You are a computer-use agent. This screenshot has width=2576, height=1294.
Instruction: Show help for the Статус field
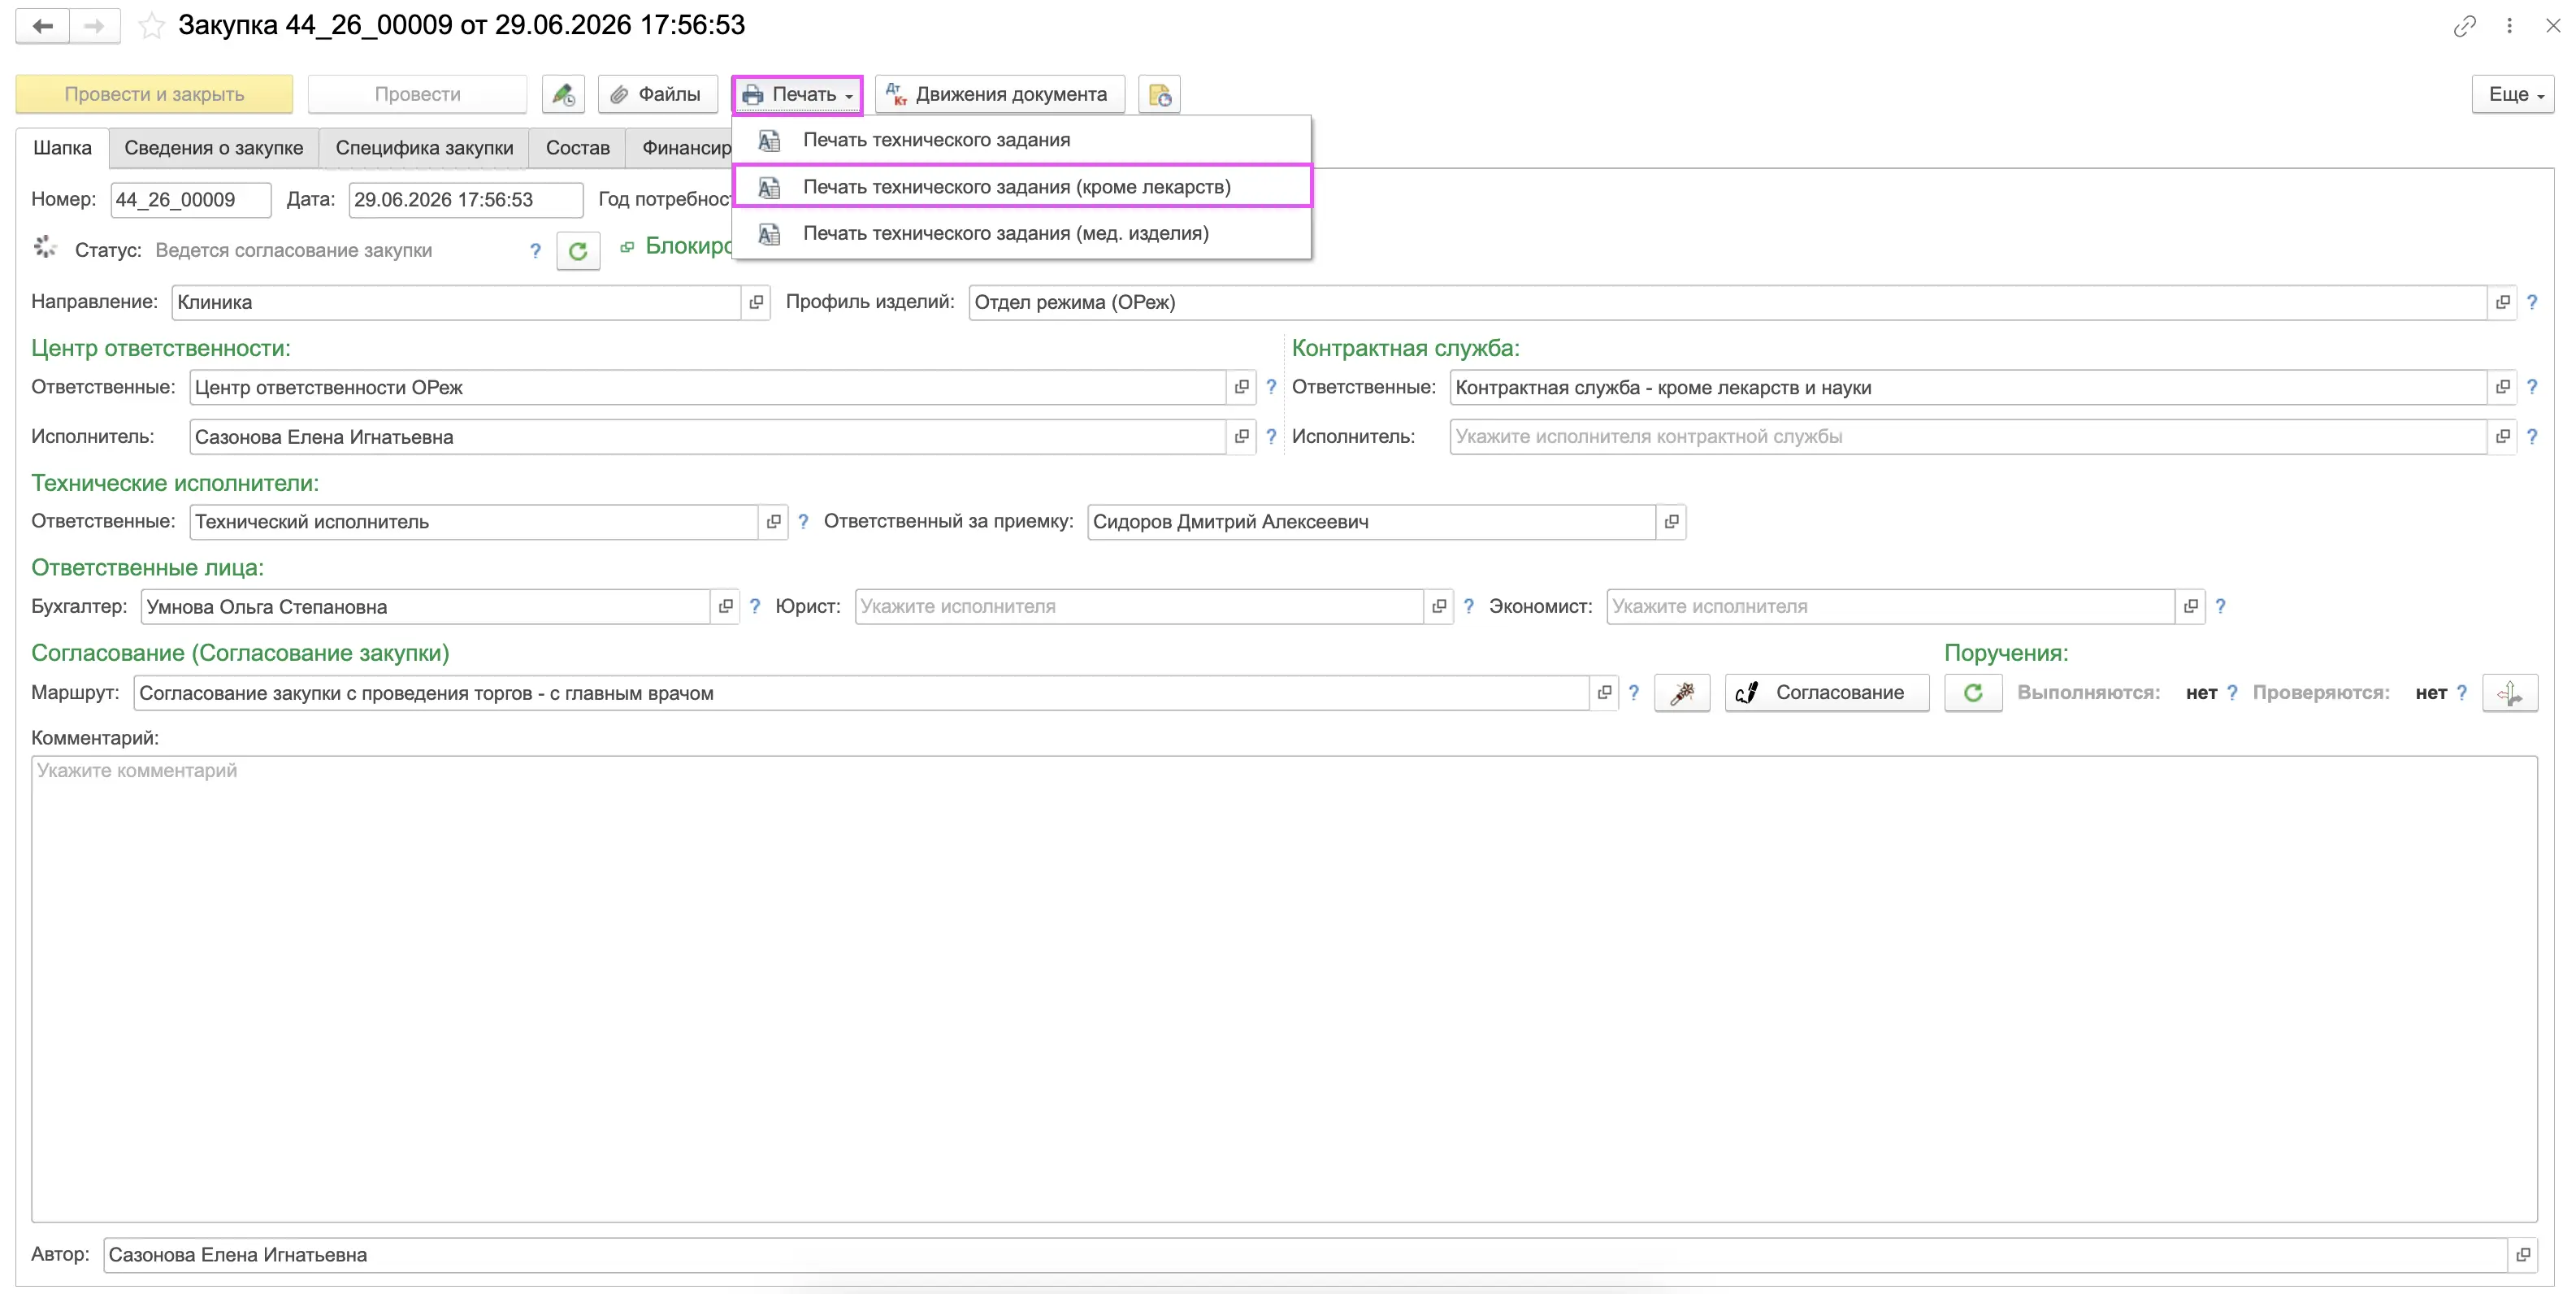[535, 251]
